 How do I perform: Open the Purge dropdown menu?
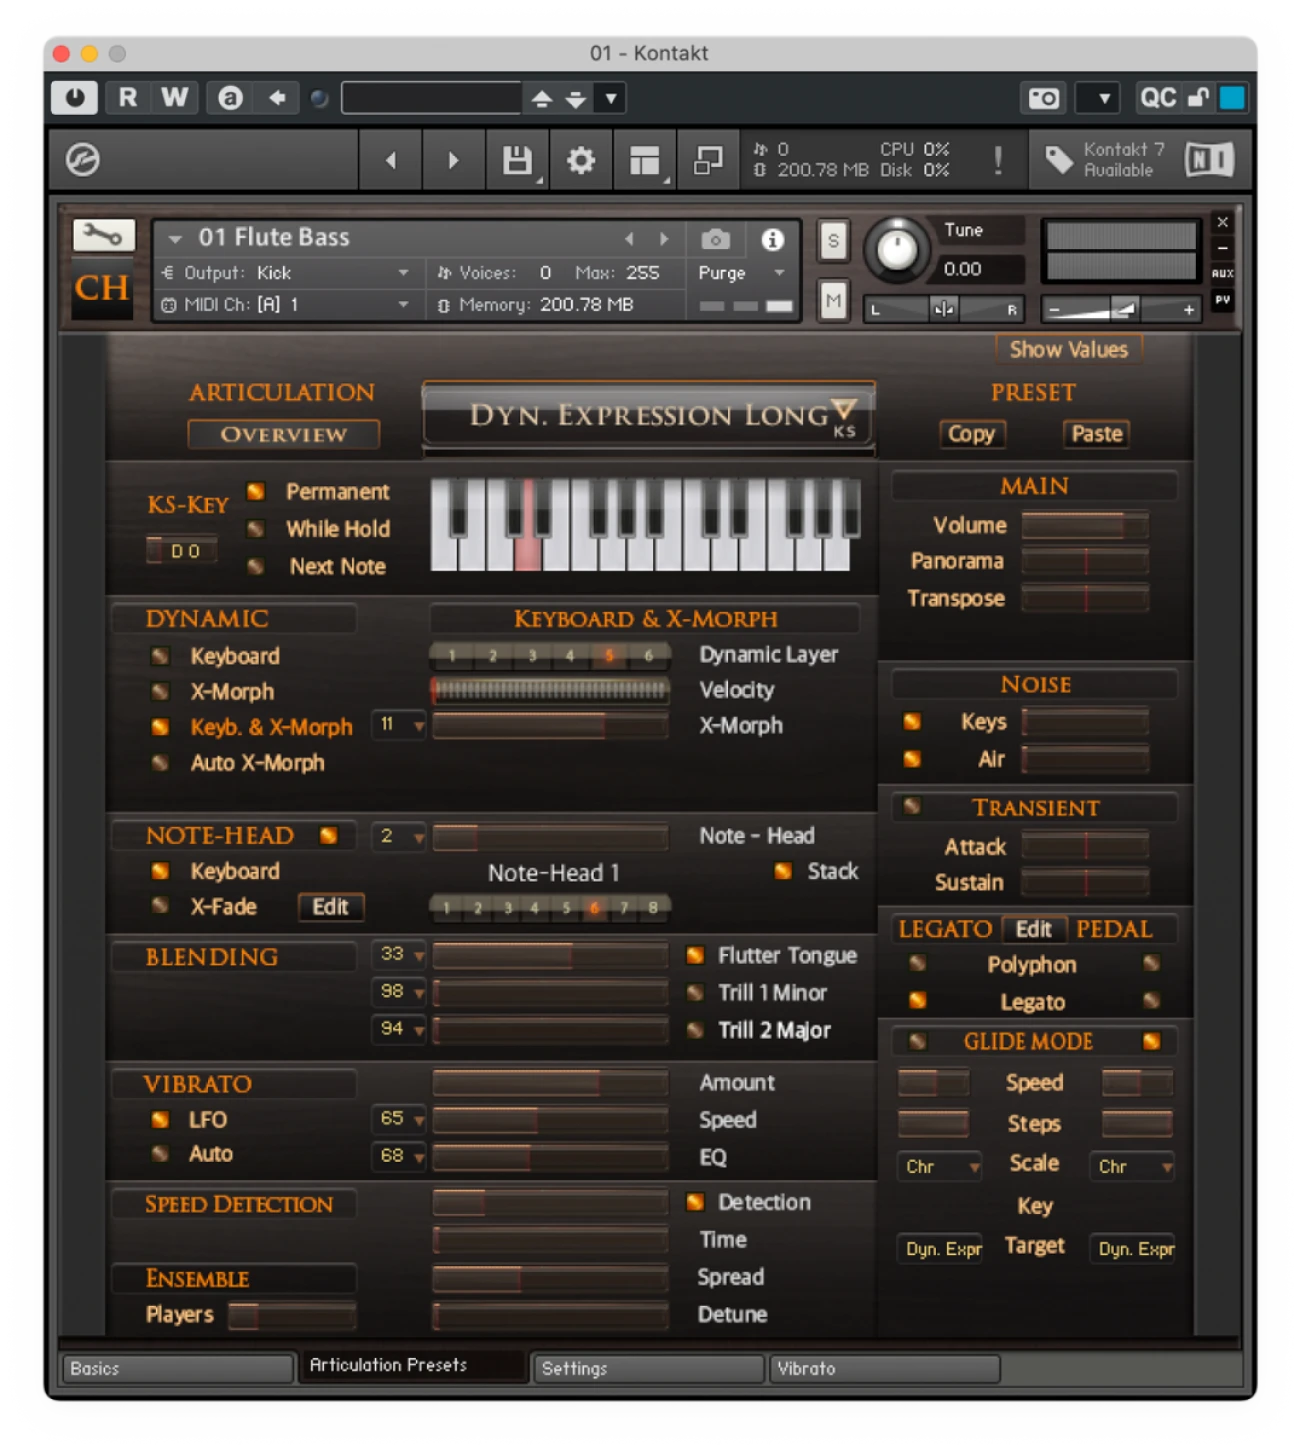coord(779,272)
